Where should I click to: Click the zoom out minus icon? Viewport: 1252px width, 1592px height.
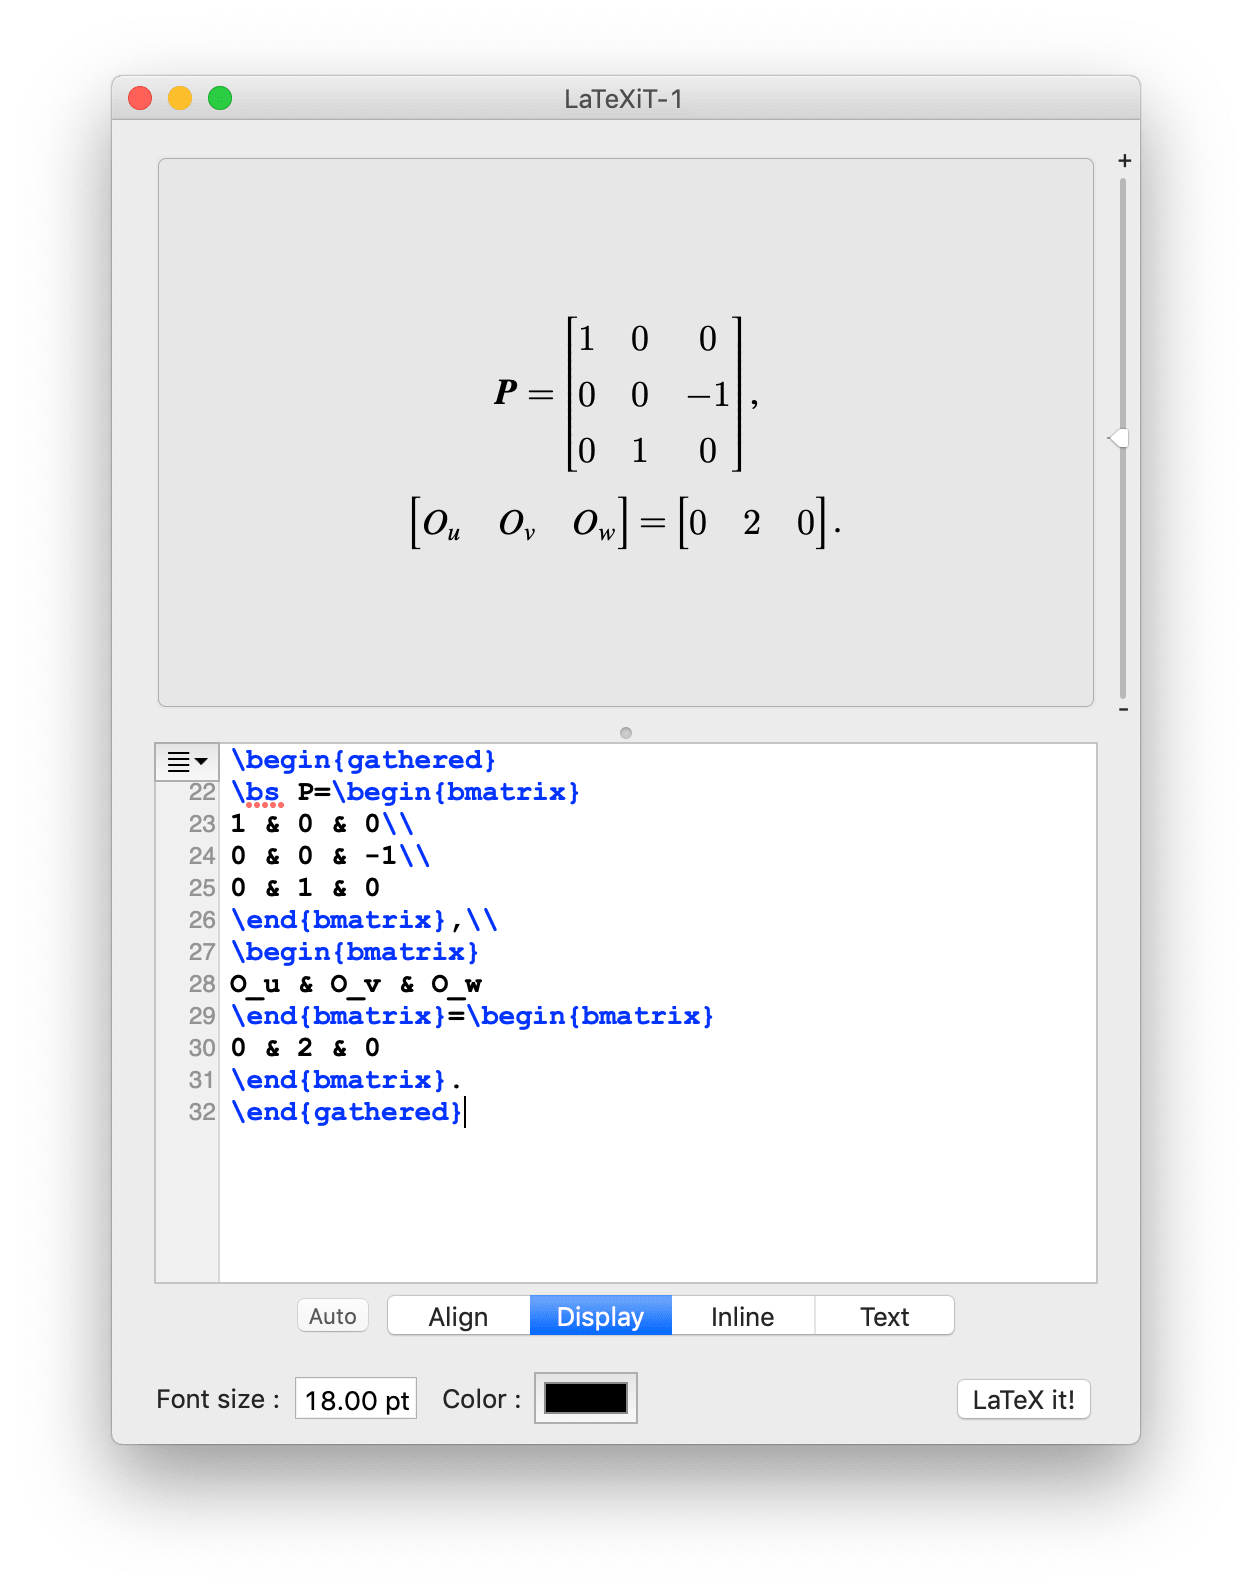pos(1124,709)
